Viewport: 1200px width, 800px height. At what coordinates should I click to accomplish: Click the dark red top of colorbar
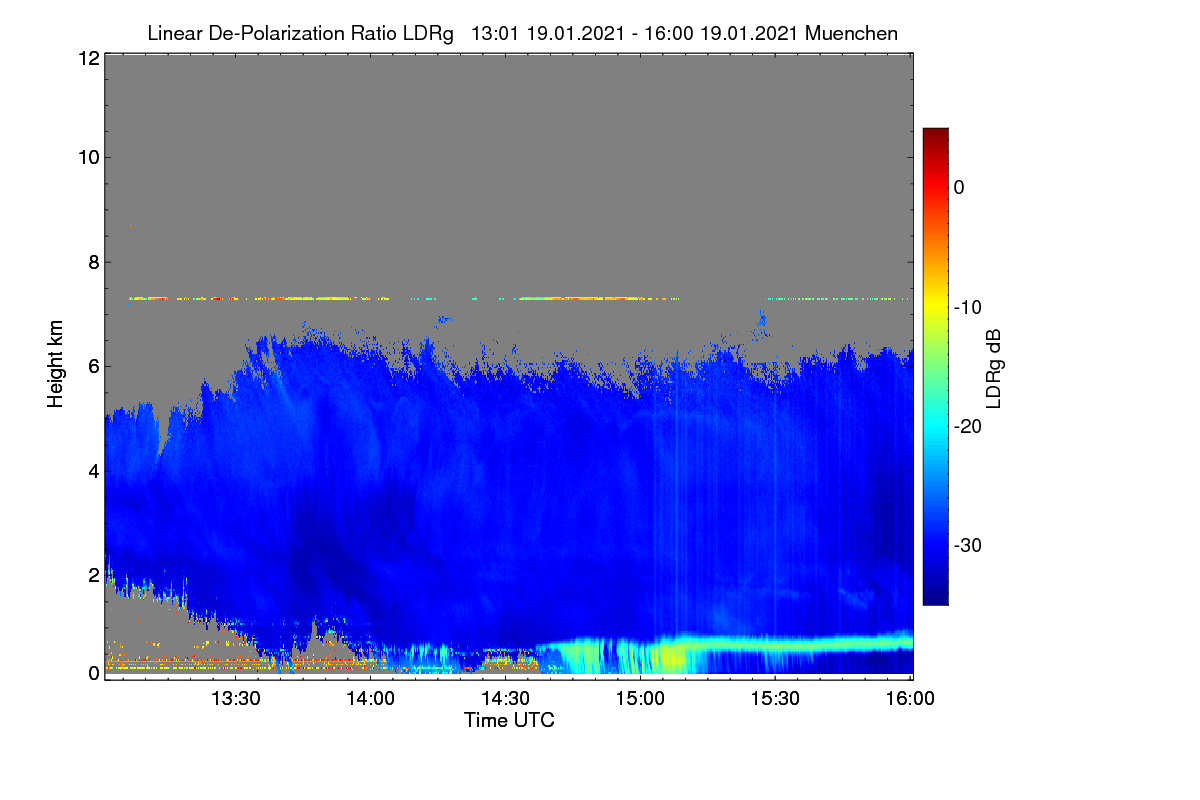point(935,133)
